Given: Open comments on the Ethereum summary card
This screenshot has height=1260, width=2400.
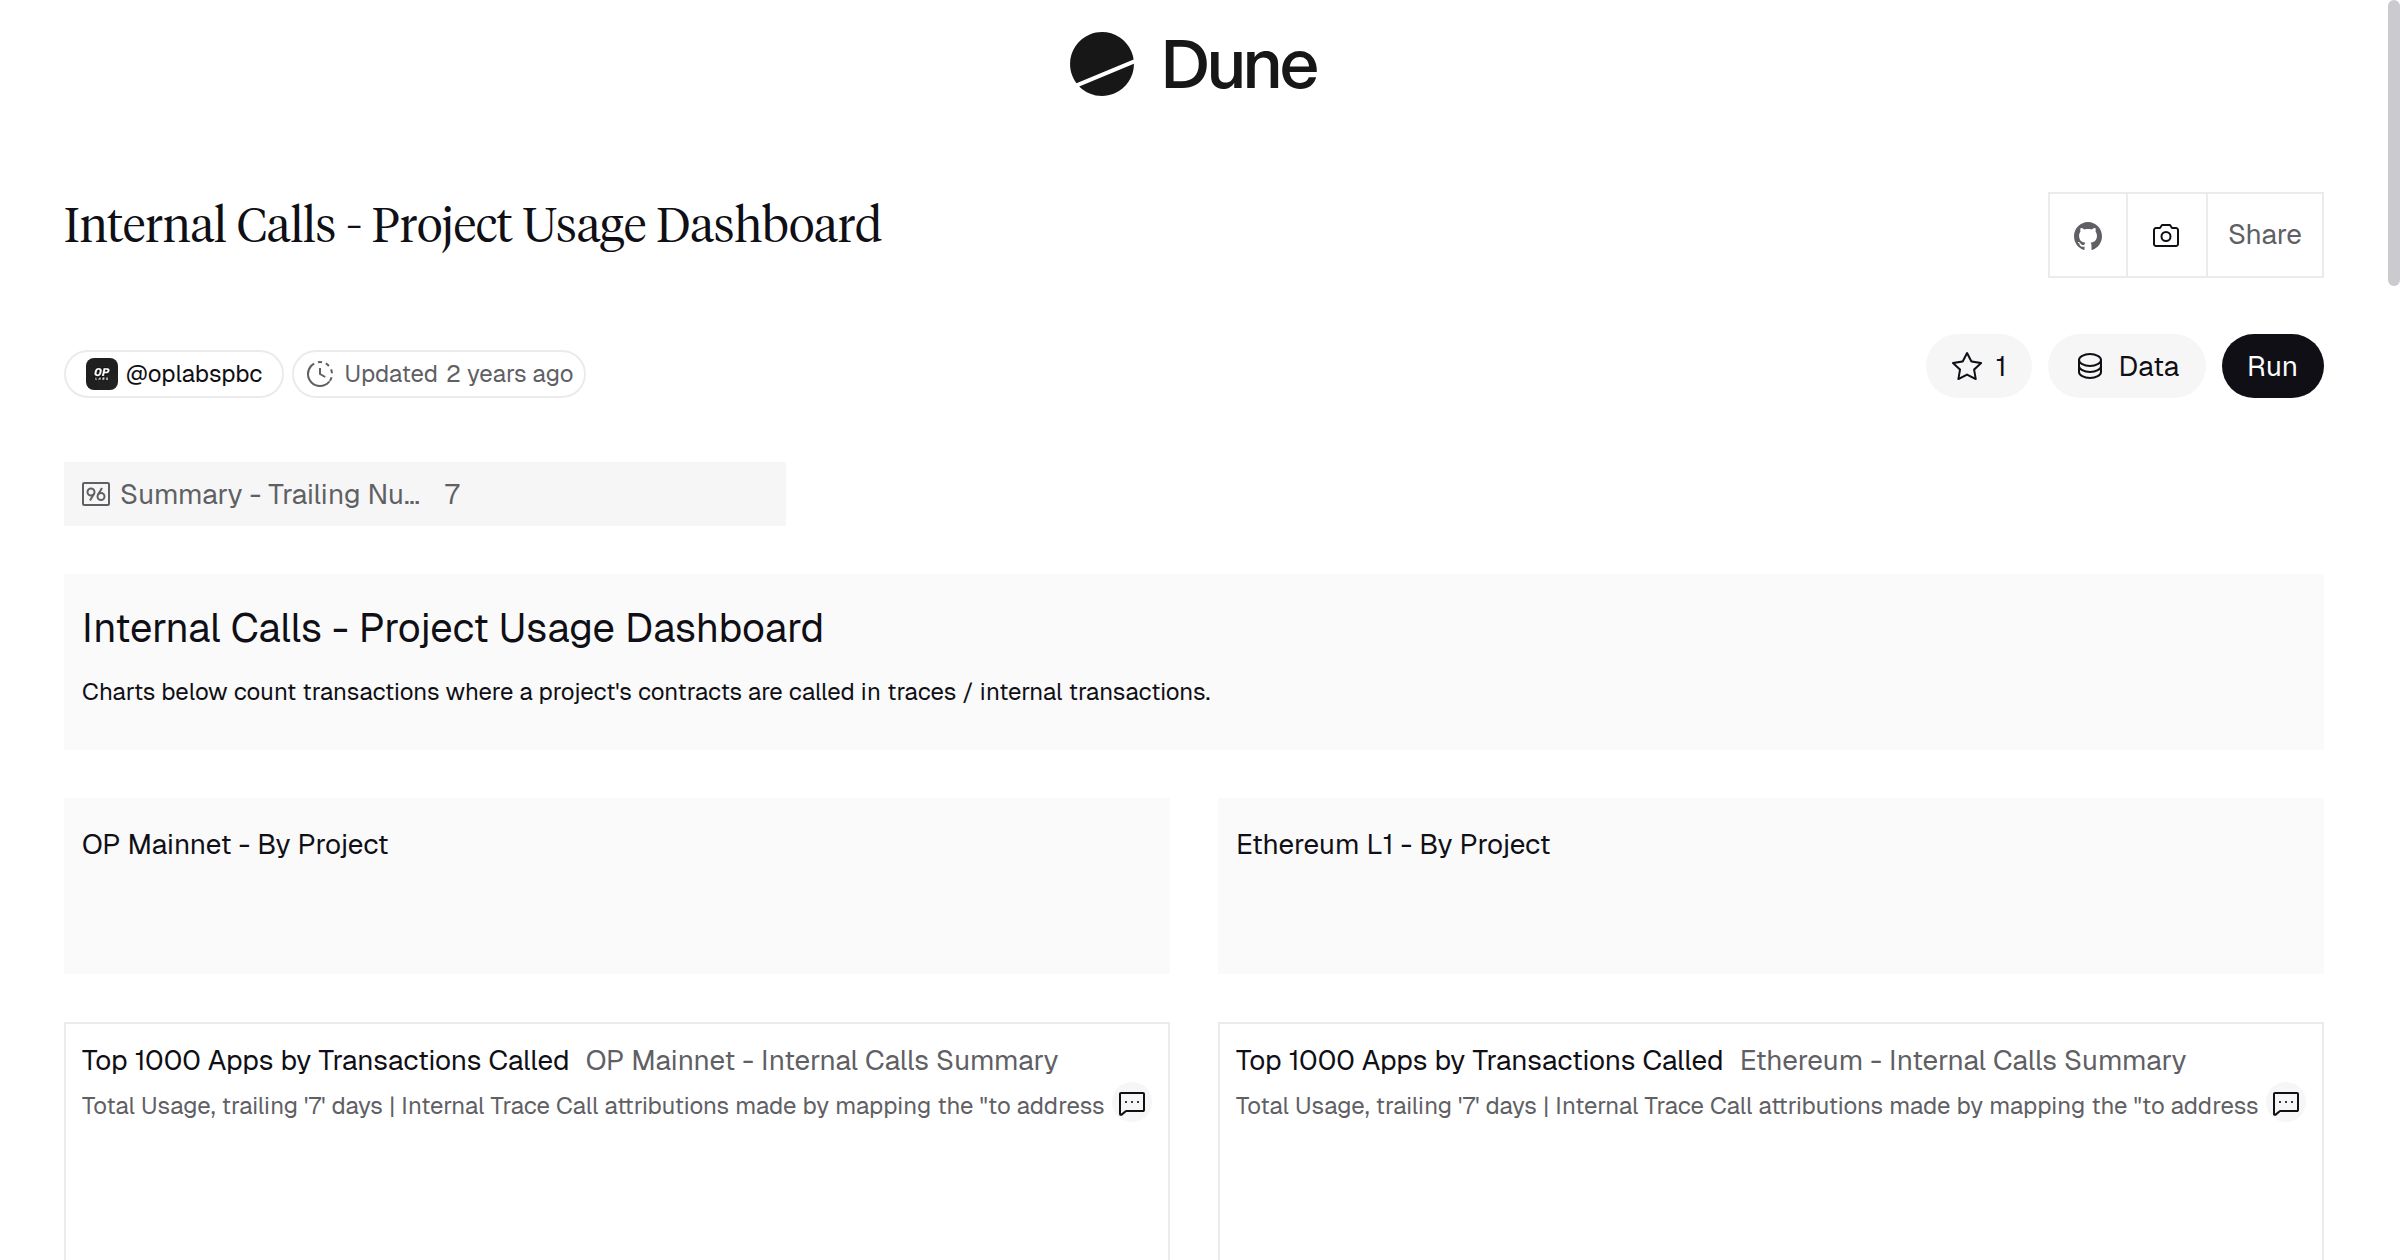Looking at the screenshot, I should (x=2285, y=1104).
